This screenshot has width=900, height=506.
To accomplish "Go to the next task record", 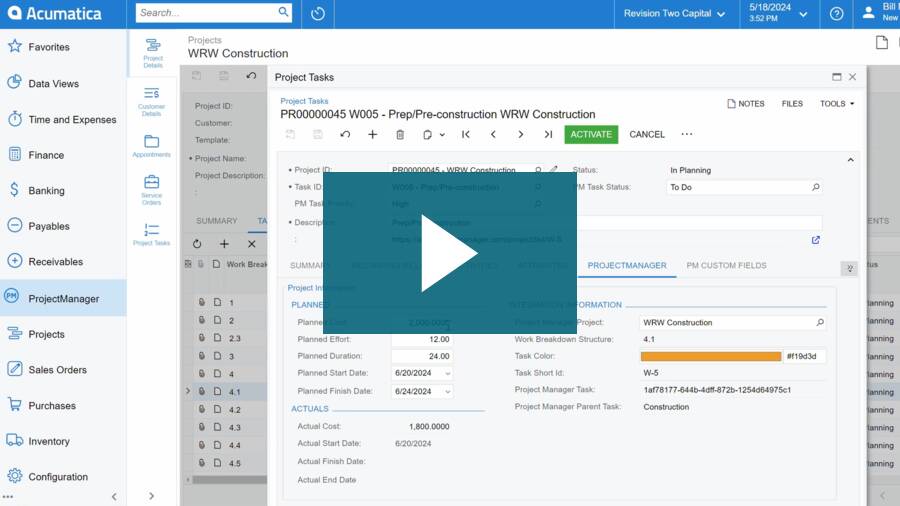I will pyautogui.click(x=521, y=134).
